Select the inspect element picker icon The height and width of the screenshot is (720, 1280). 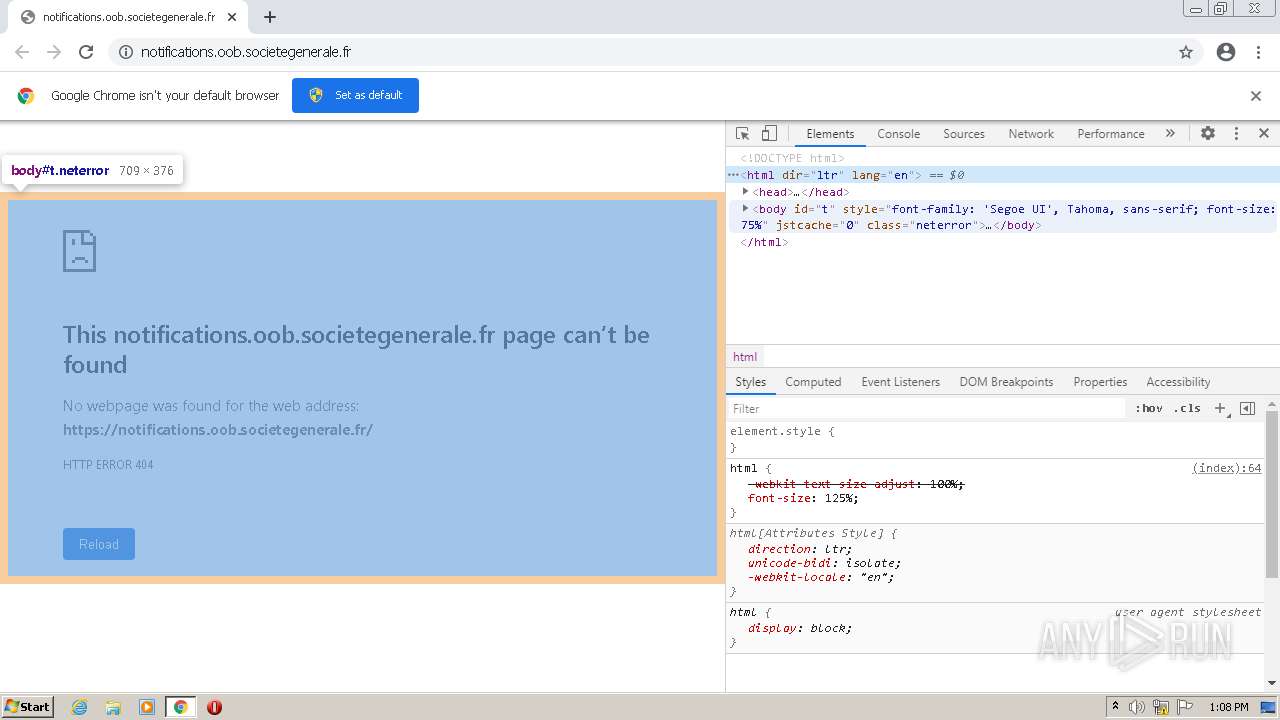pyautogui.click(x=742, y=133)
